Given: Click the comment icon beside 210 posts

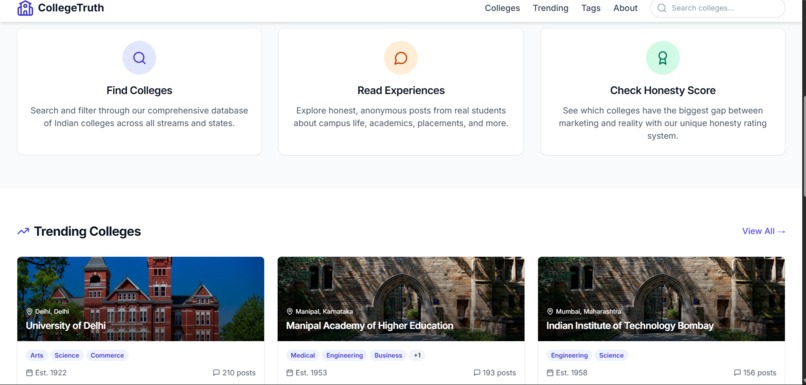Looking at the screenshot, I should click(x=216, y=373).
